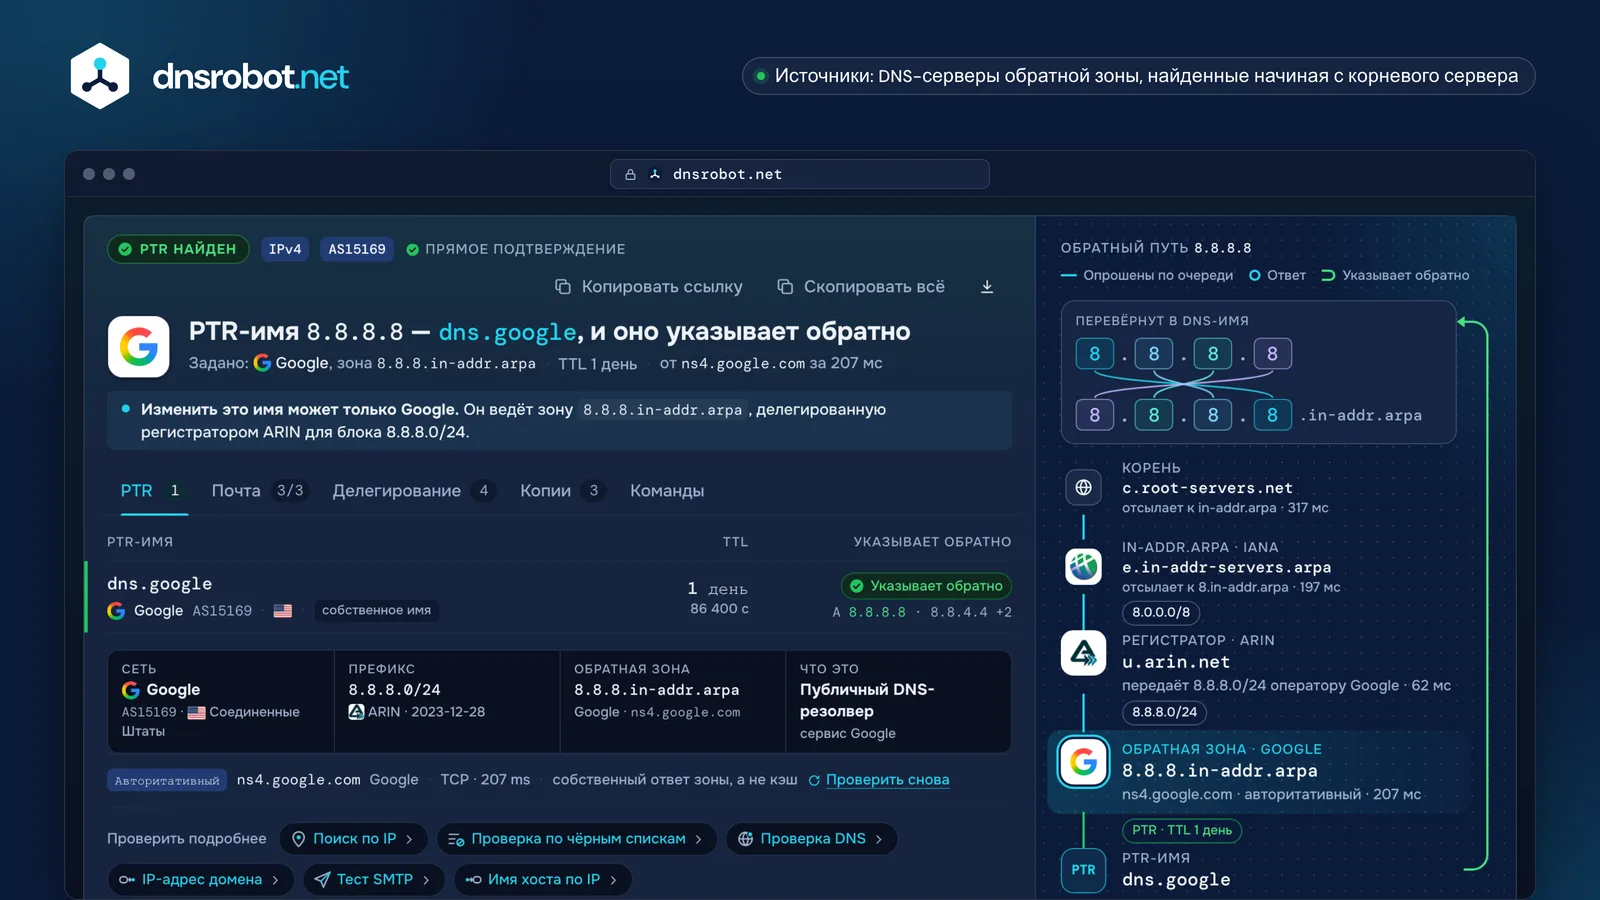The image size is (1600, 900).
Task: Click the green check in PTR НАЙДЕН badge
Action: tap(125, 249)
